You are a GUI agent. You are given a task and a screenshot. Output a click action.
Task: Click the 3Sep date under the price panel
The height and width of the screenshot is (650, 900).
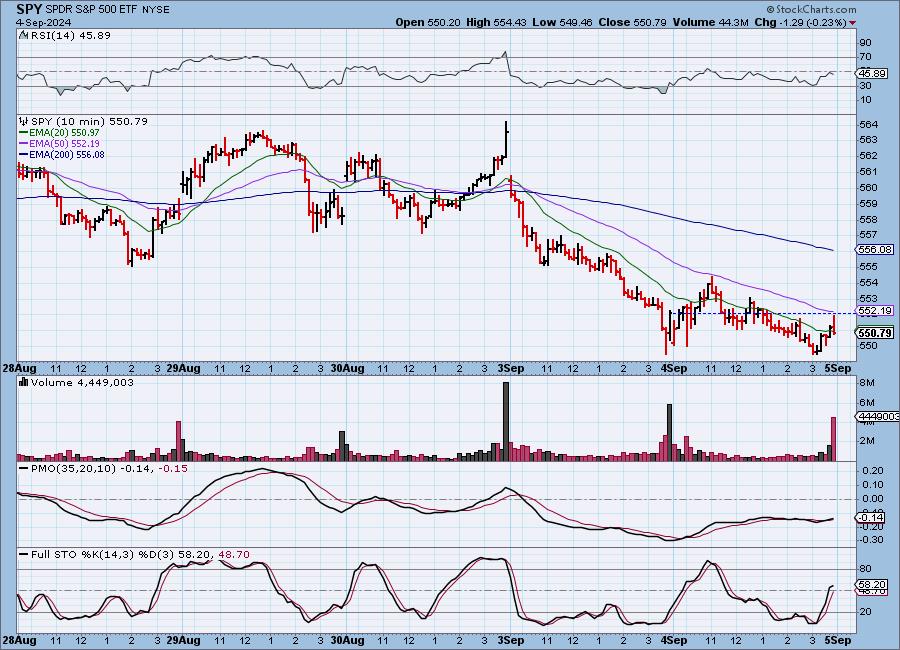(511, 369)
